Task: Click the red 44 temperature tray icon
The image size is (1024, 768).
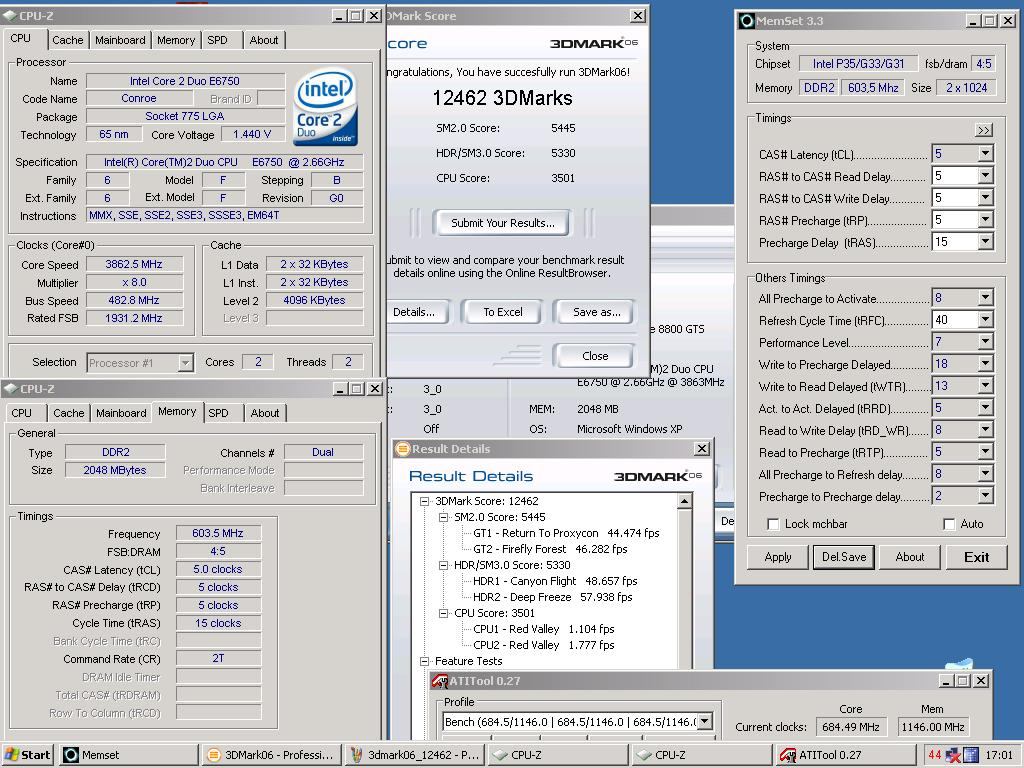Action: (935, 755)
